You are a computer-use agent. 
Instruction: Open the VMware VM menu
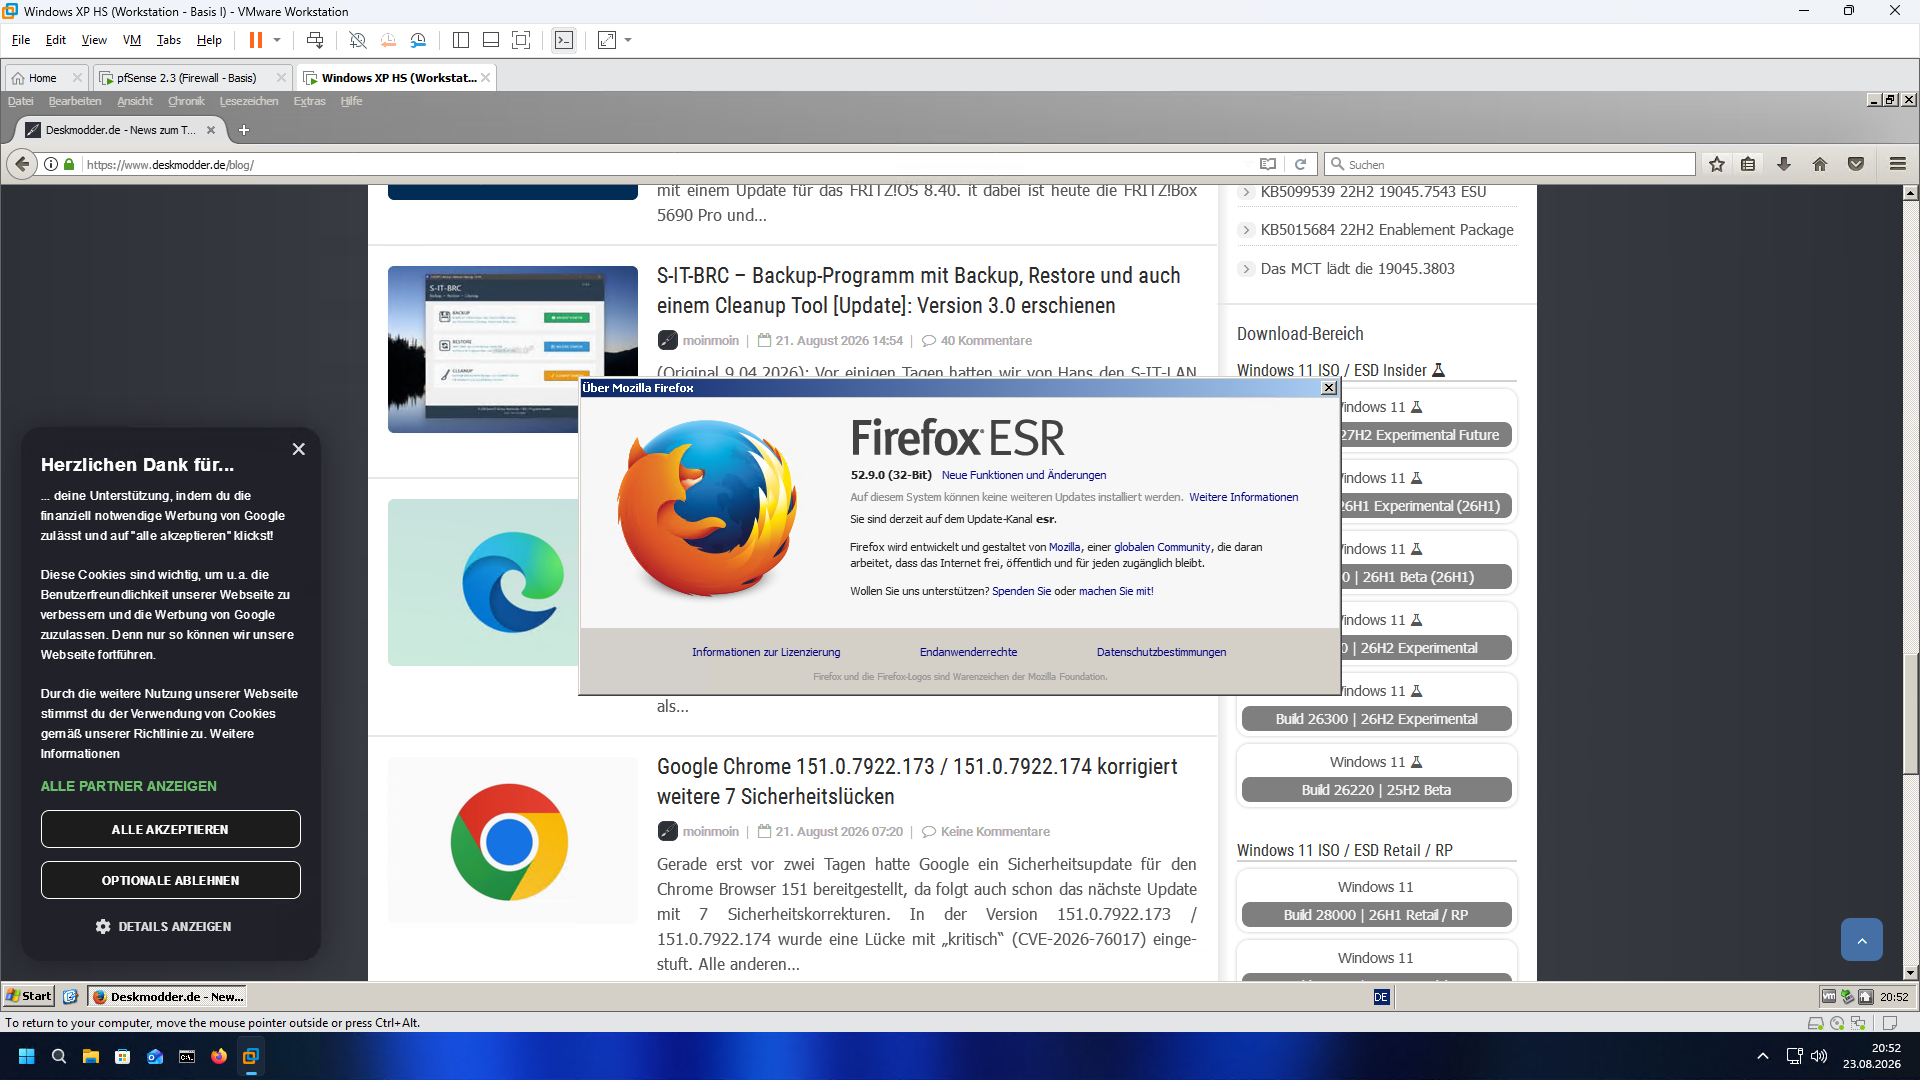click(x=132, y=40)
